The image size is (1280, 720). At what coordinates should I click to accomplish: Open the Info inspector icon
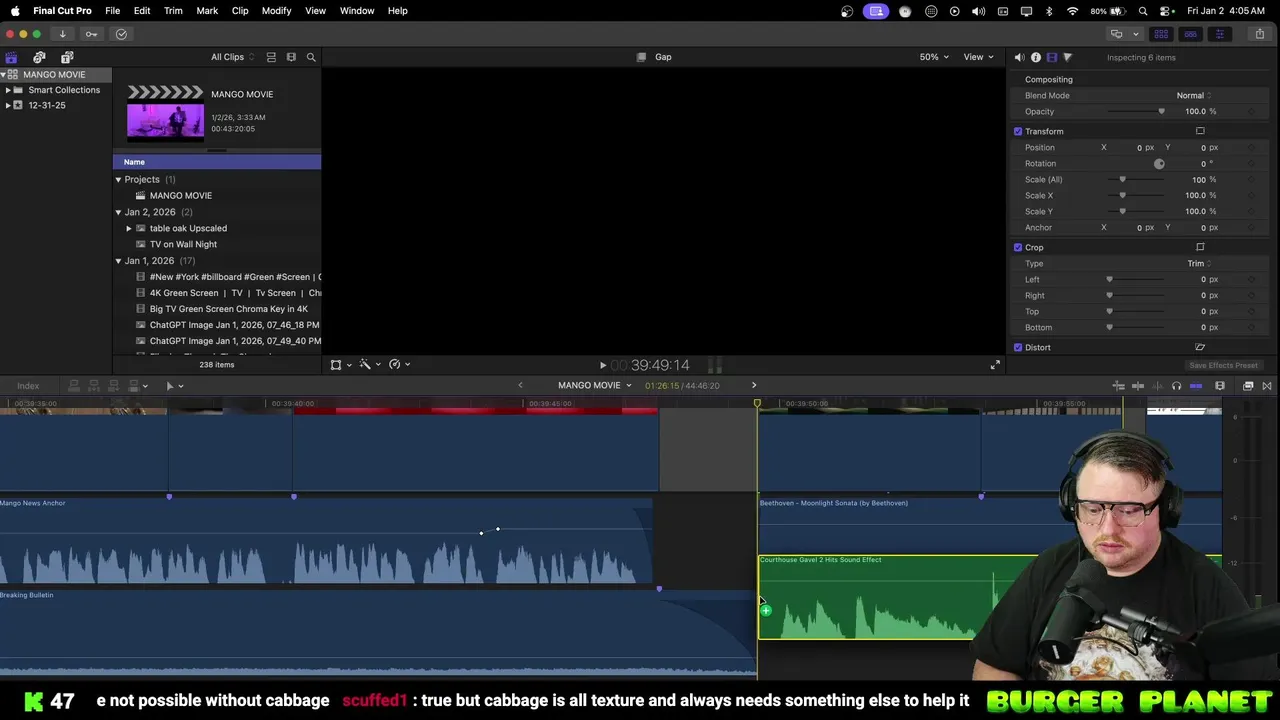(1035, 57)
